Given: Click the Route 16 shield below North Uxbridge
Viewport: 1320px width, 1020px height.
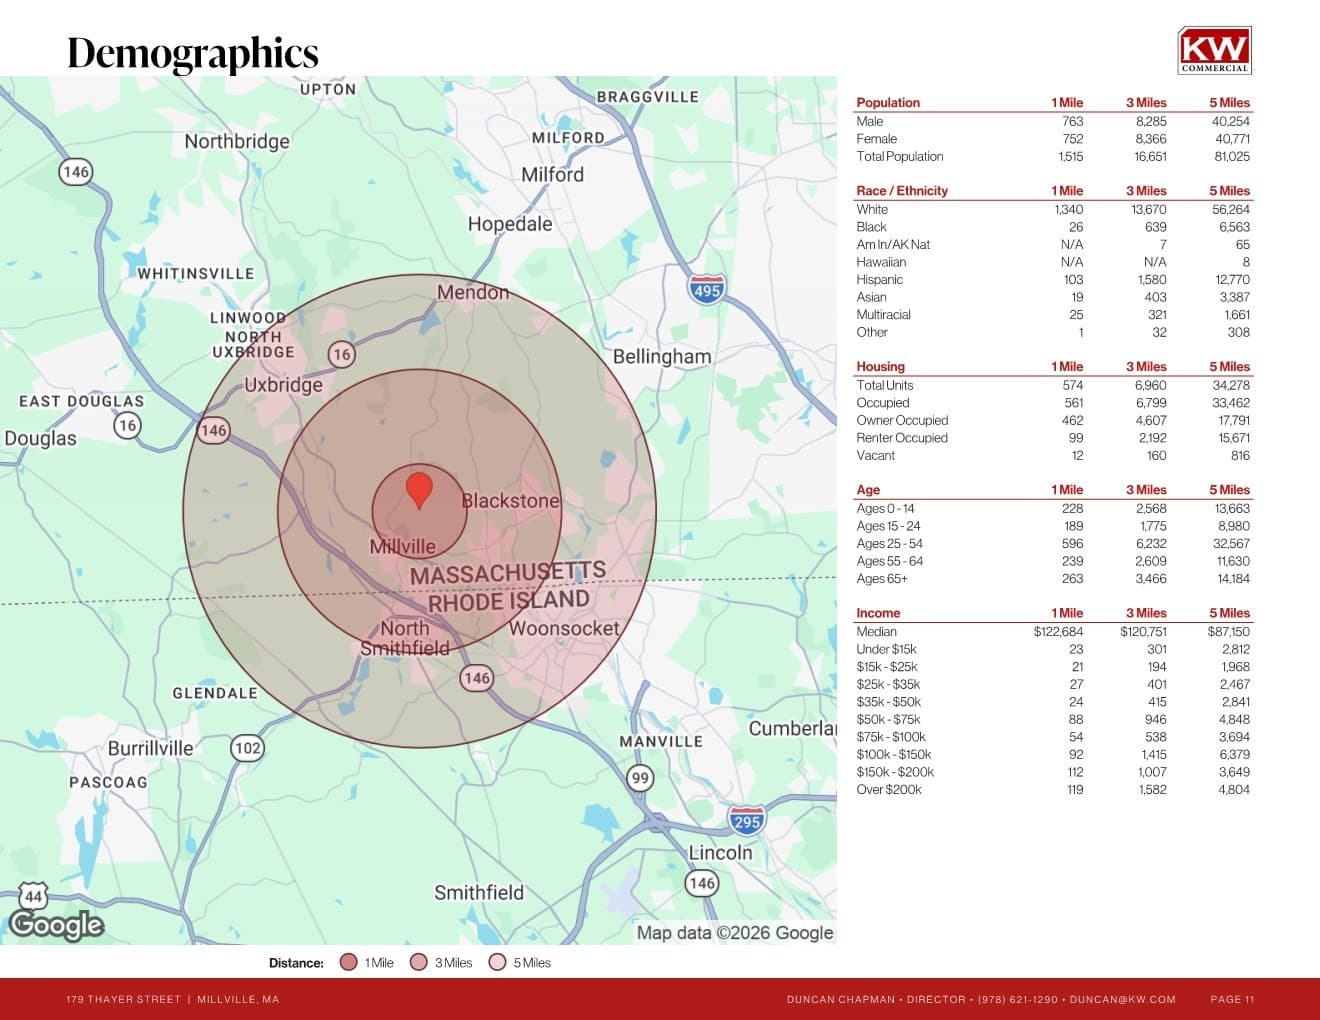Looking at the screenshot, I should click(342, 354).
